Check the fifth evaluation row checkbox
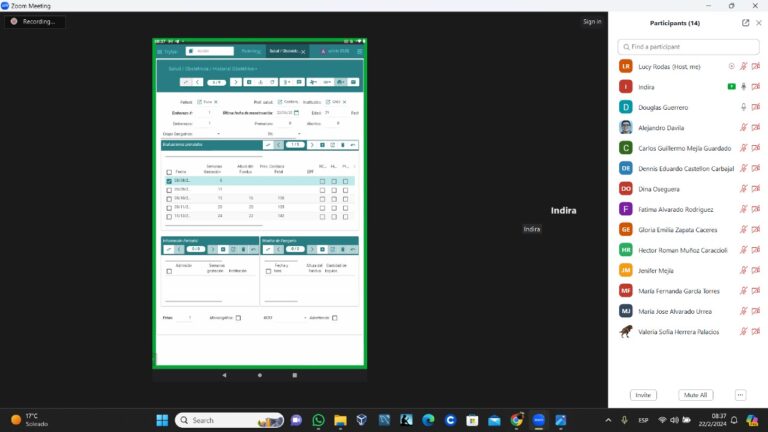768x432 pixels. click(169, 216)
